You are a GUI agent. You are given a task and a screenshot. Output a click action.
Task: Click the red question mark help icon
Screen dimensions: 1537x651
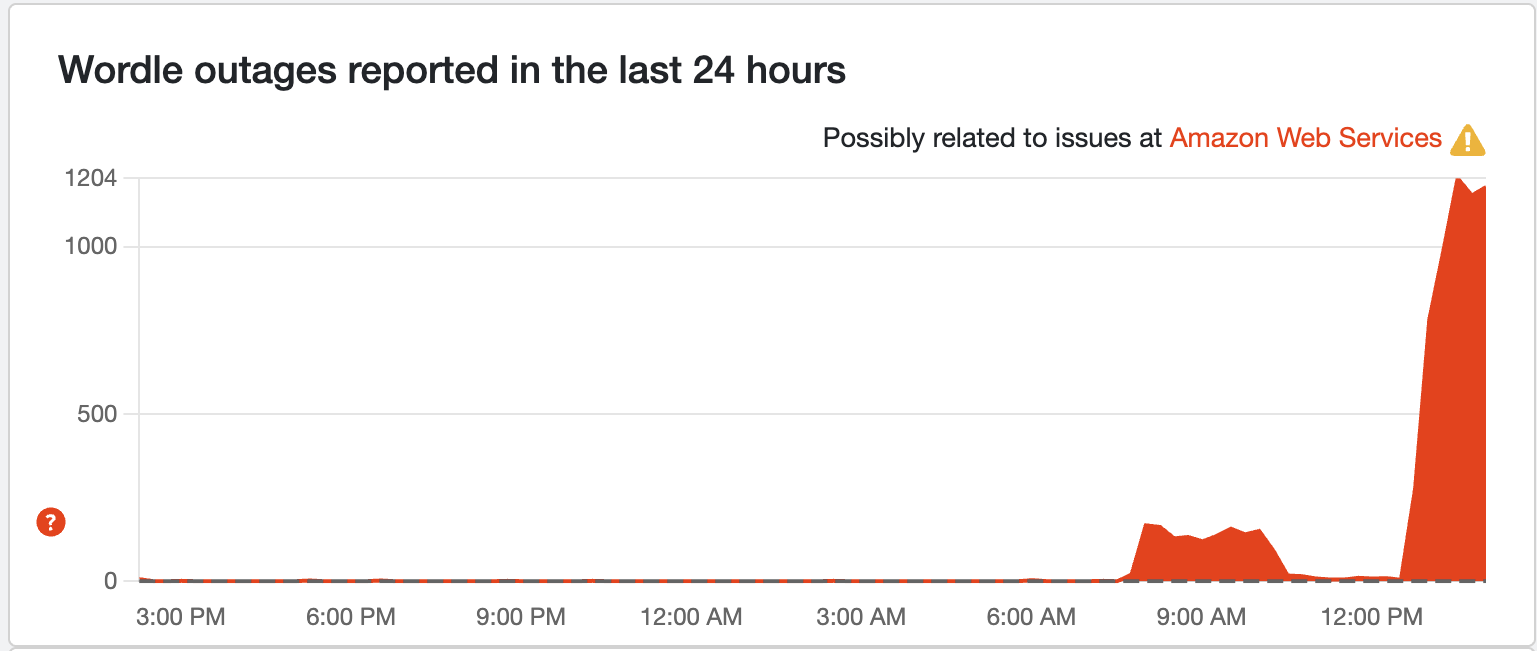50,521
